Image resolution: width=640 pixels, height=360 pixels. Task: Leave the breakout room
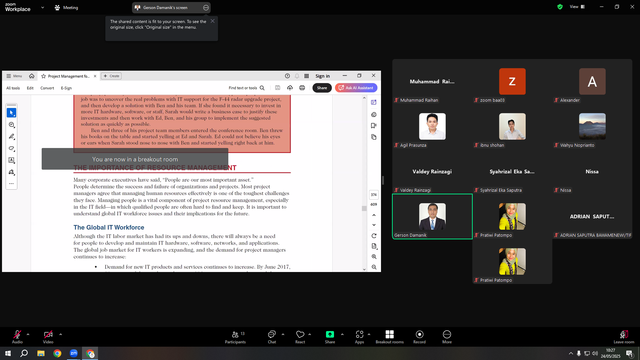click(624, 336)
